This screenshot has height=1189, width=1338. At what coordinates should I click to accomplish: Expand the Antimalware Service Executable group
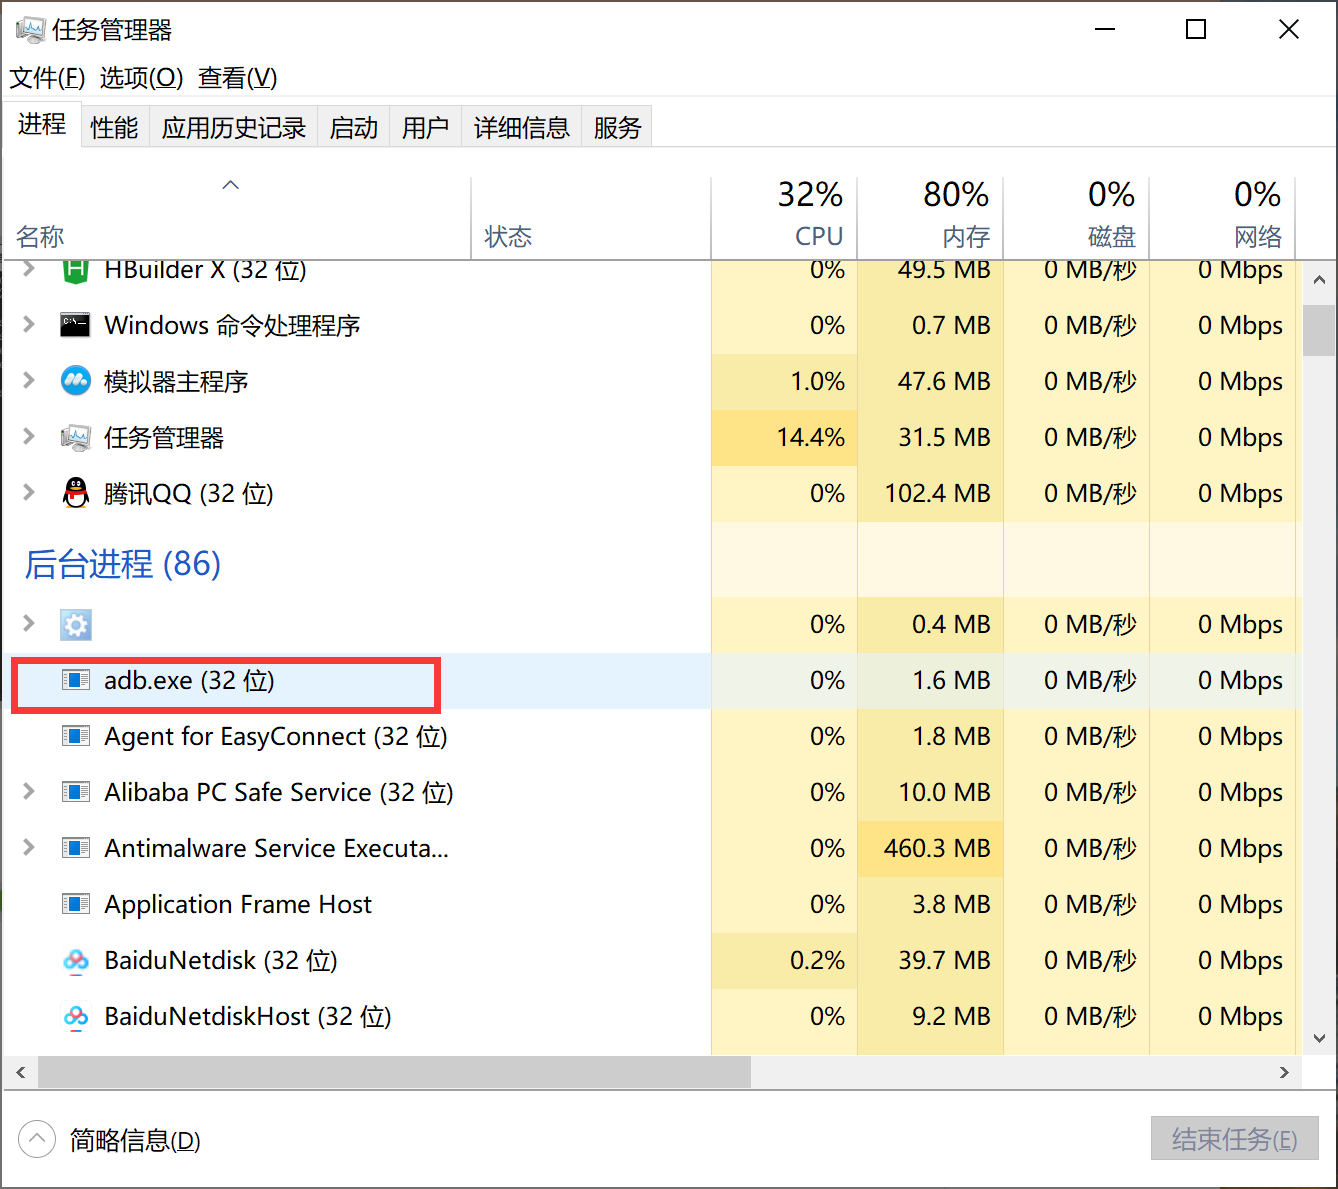pos(29,848)
